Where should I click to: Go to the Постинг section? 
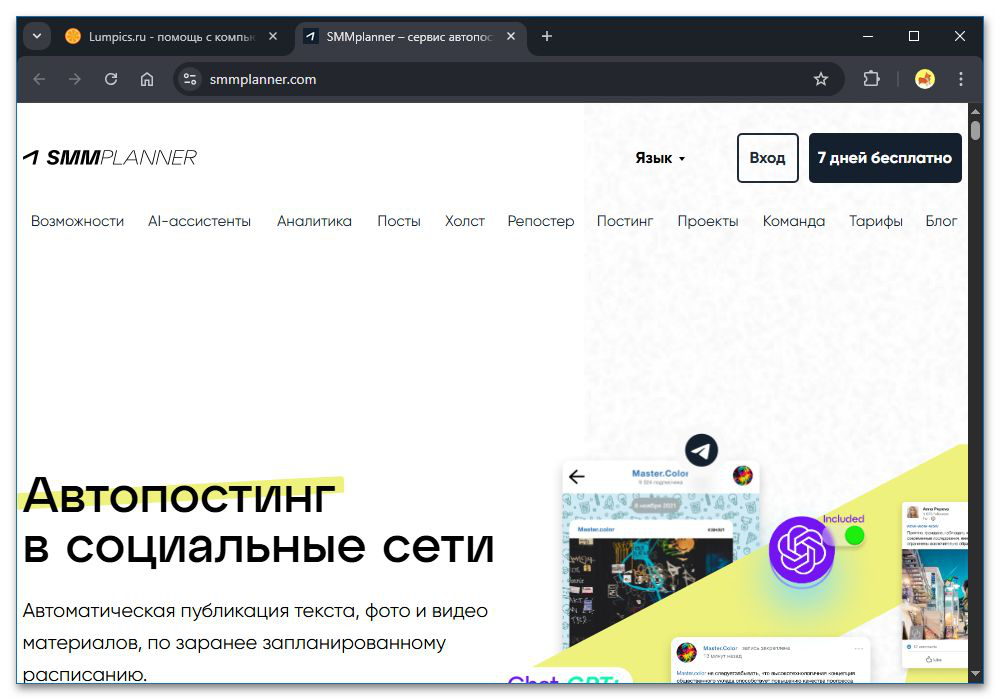tap(625, 221)
